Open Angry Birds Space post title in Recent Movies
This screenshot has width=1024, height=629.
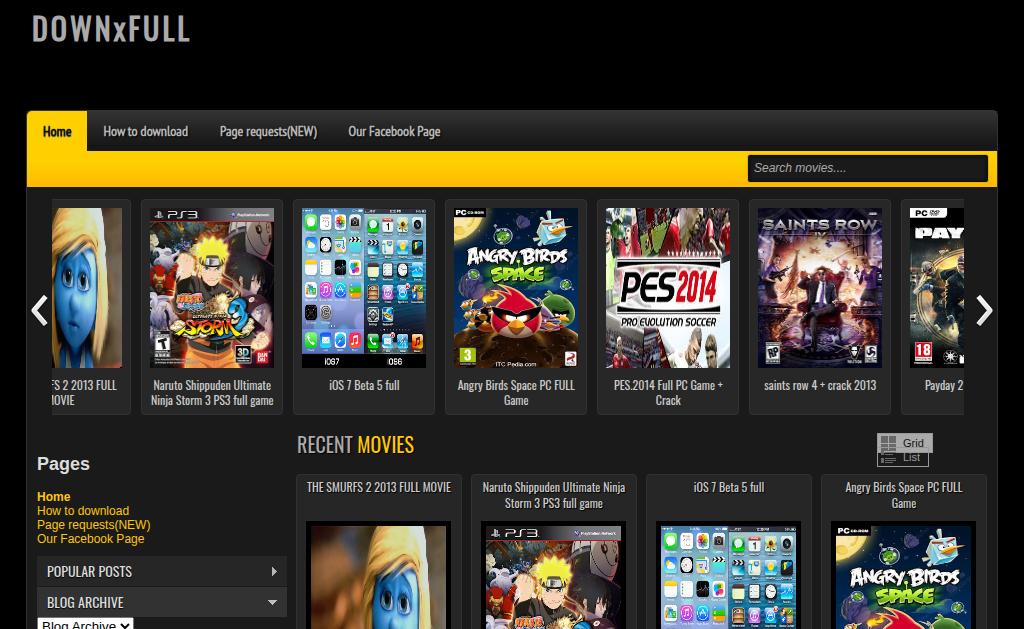coord(904,495)
